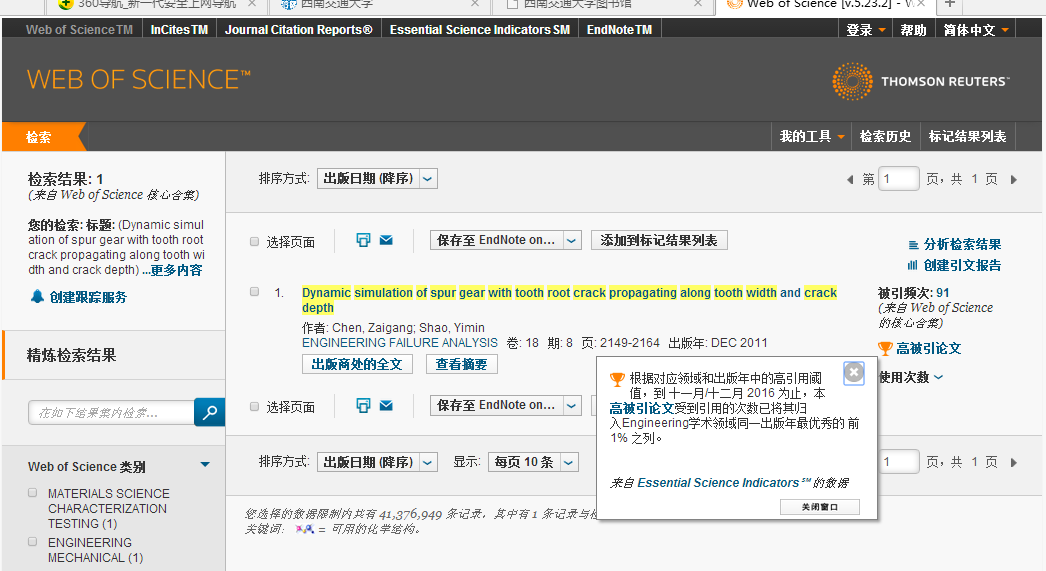The height and width of the screenshot is (571, 1046).
Task: Check Engineering Mechanical category filter
Action: click(x=32, y=542)
